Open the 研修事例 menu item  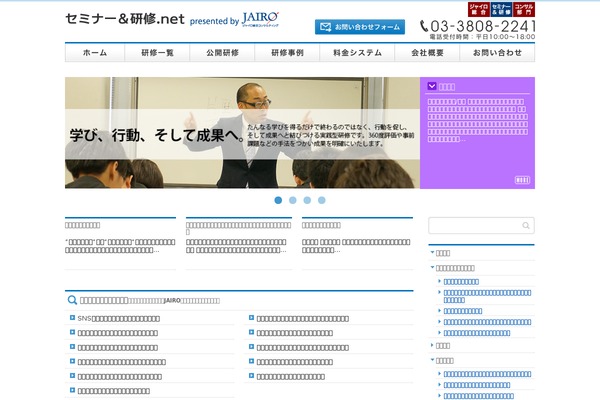coord(287,53)
